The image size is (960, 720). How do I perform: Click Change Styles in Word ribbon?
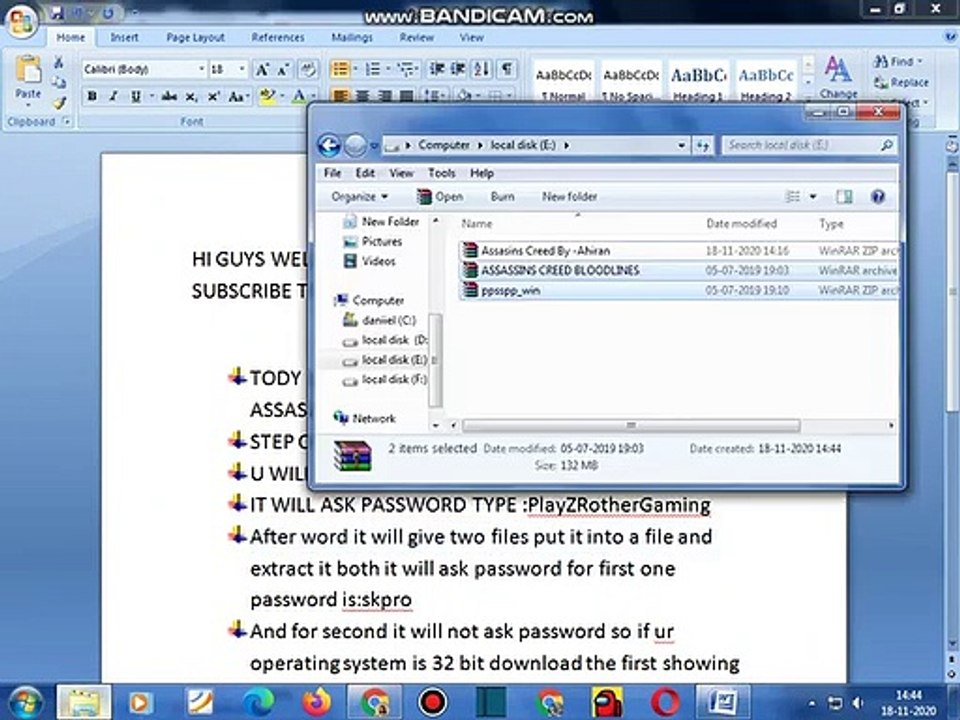pos(838,77)
